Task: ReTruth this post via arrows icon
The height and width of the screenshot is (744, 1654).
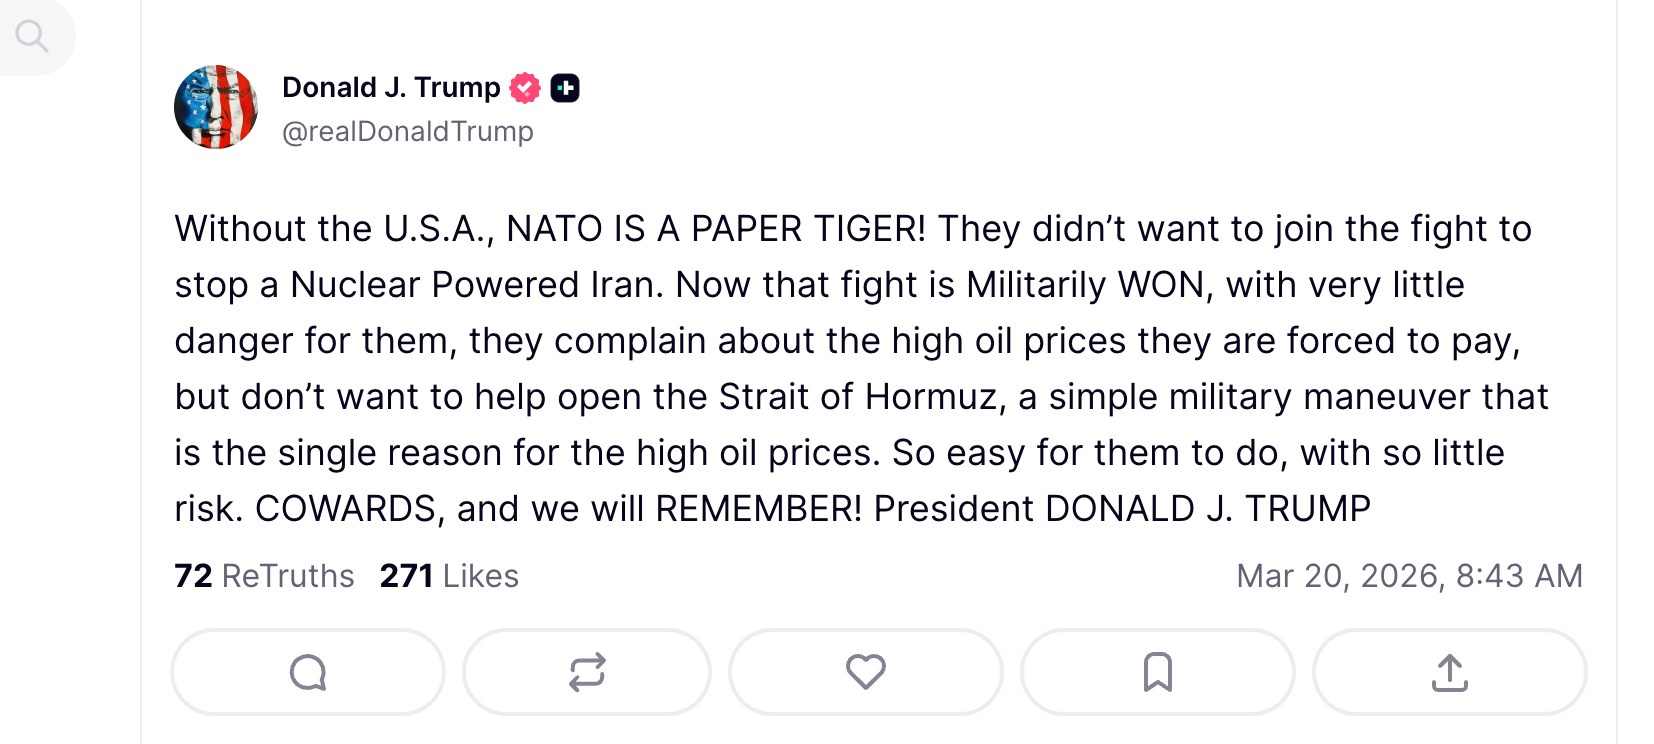Action: (x=587, y=672)
